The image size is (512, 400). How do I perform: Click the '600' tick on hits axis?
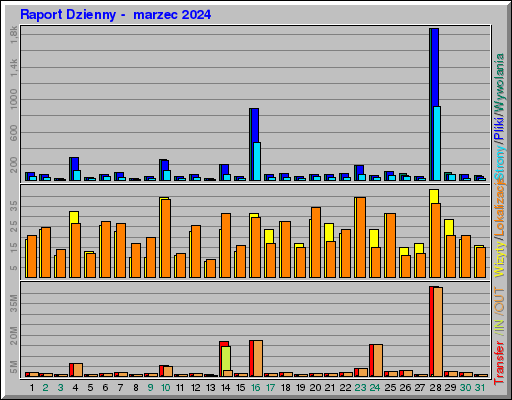[14, 133]
